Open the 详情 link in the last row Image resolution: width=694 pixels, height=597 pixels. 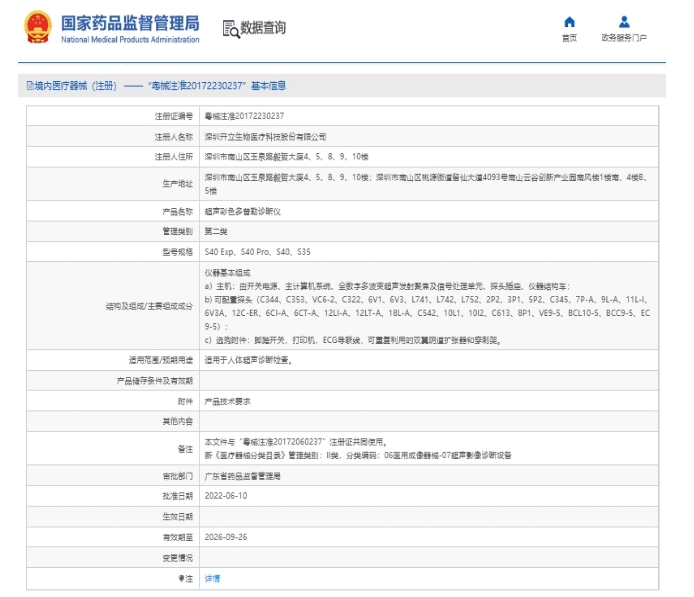[x=212, y=579]
